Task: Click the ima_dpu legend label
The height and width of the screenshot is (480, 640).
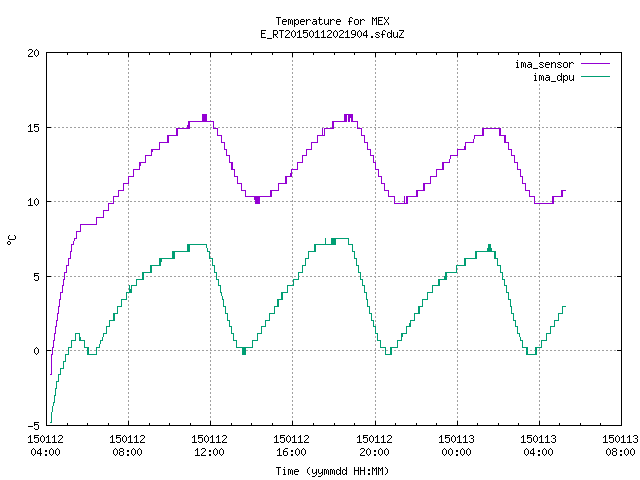Action: tap(553, 77)
